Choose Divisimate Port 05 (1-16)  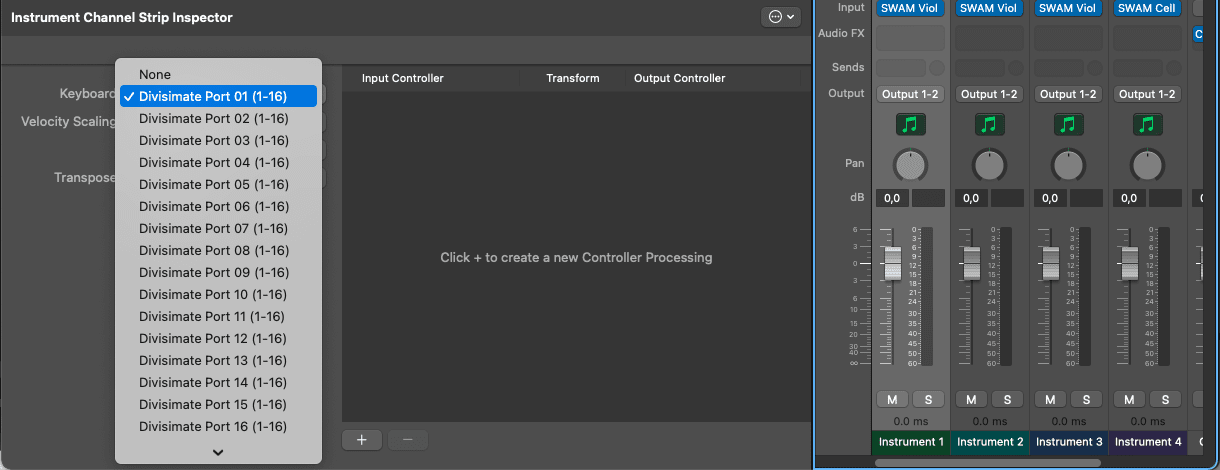(218, 184)
